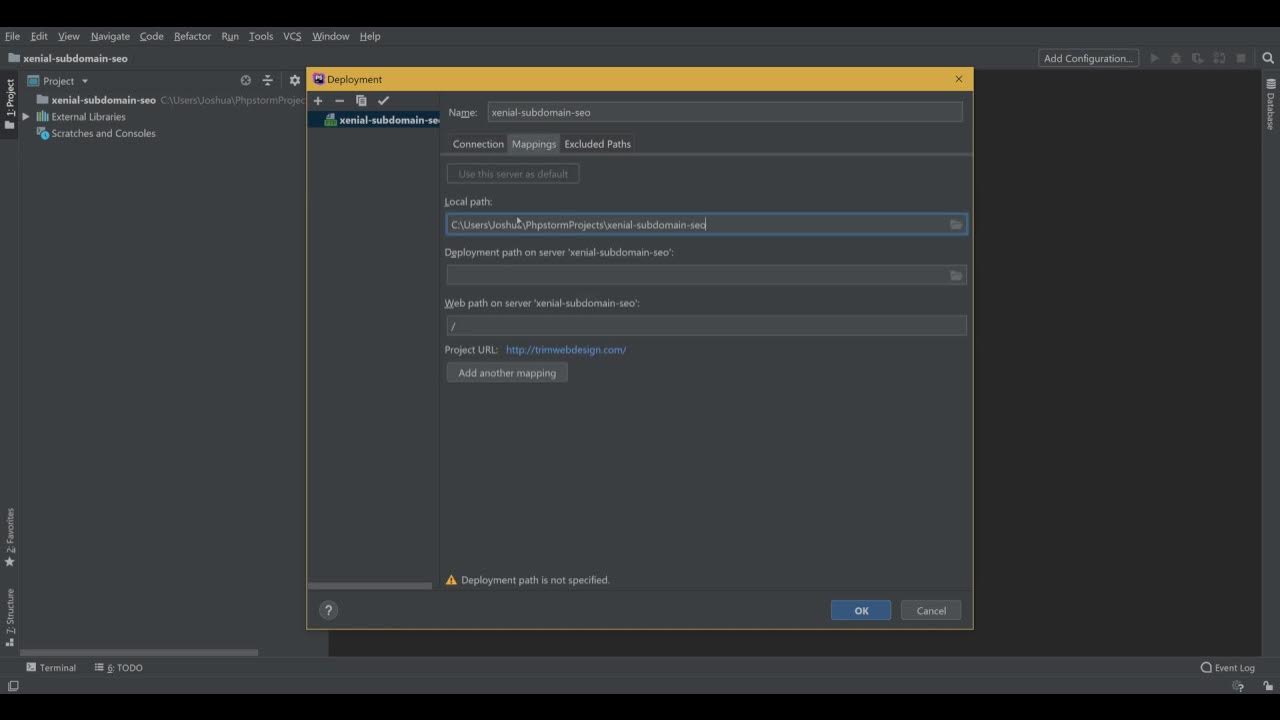Viewport: 1280px width, 720px height.
Task: Click Project panel horizontal scrollbar
Action: pos(139,652)
